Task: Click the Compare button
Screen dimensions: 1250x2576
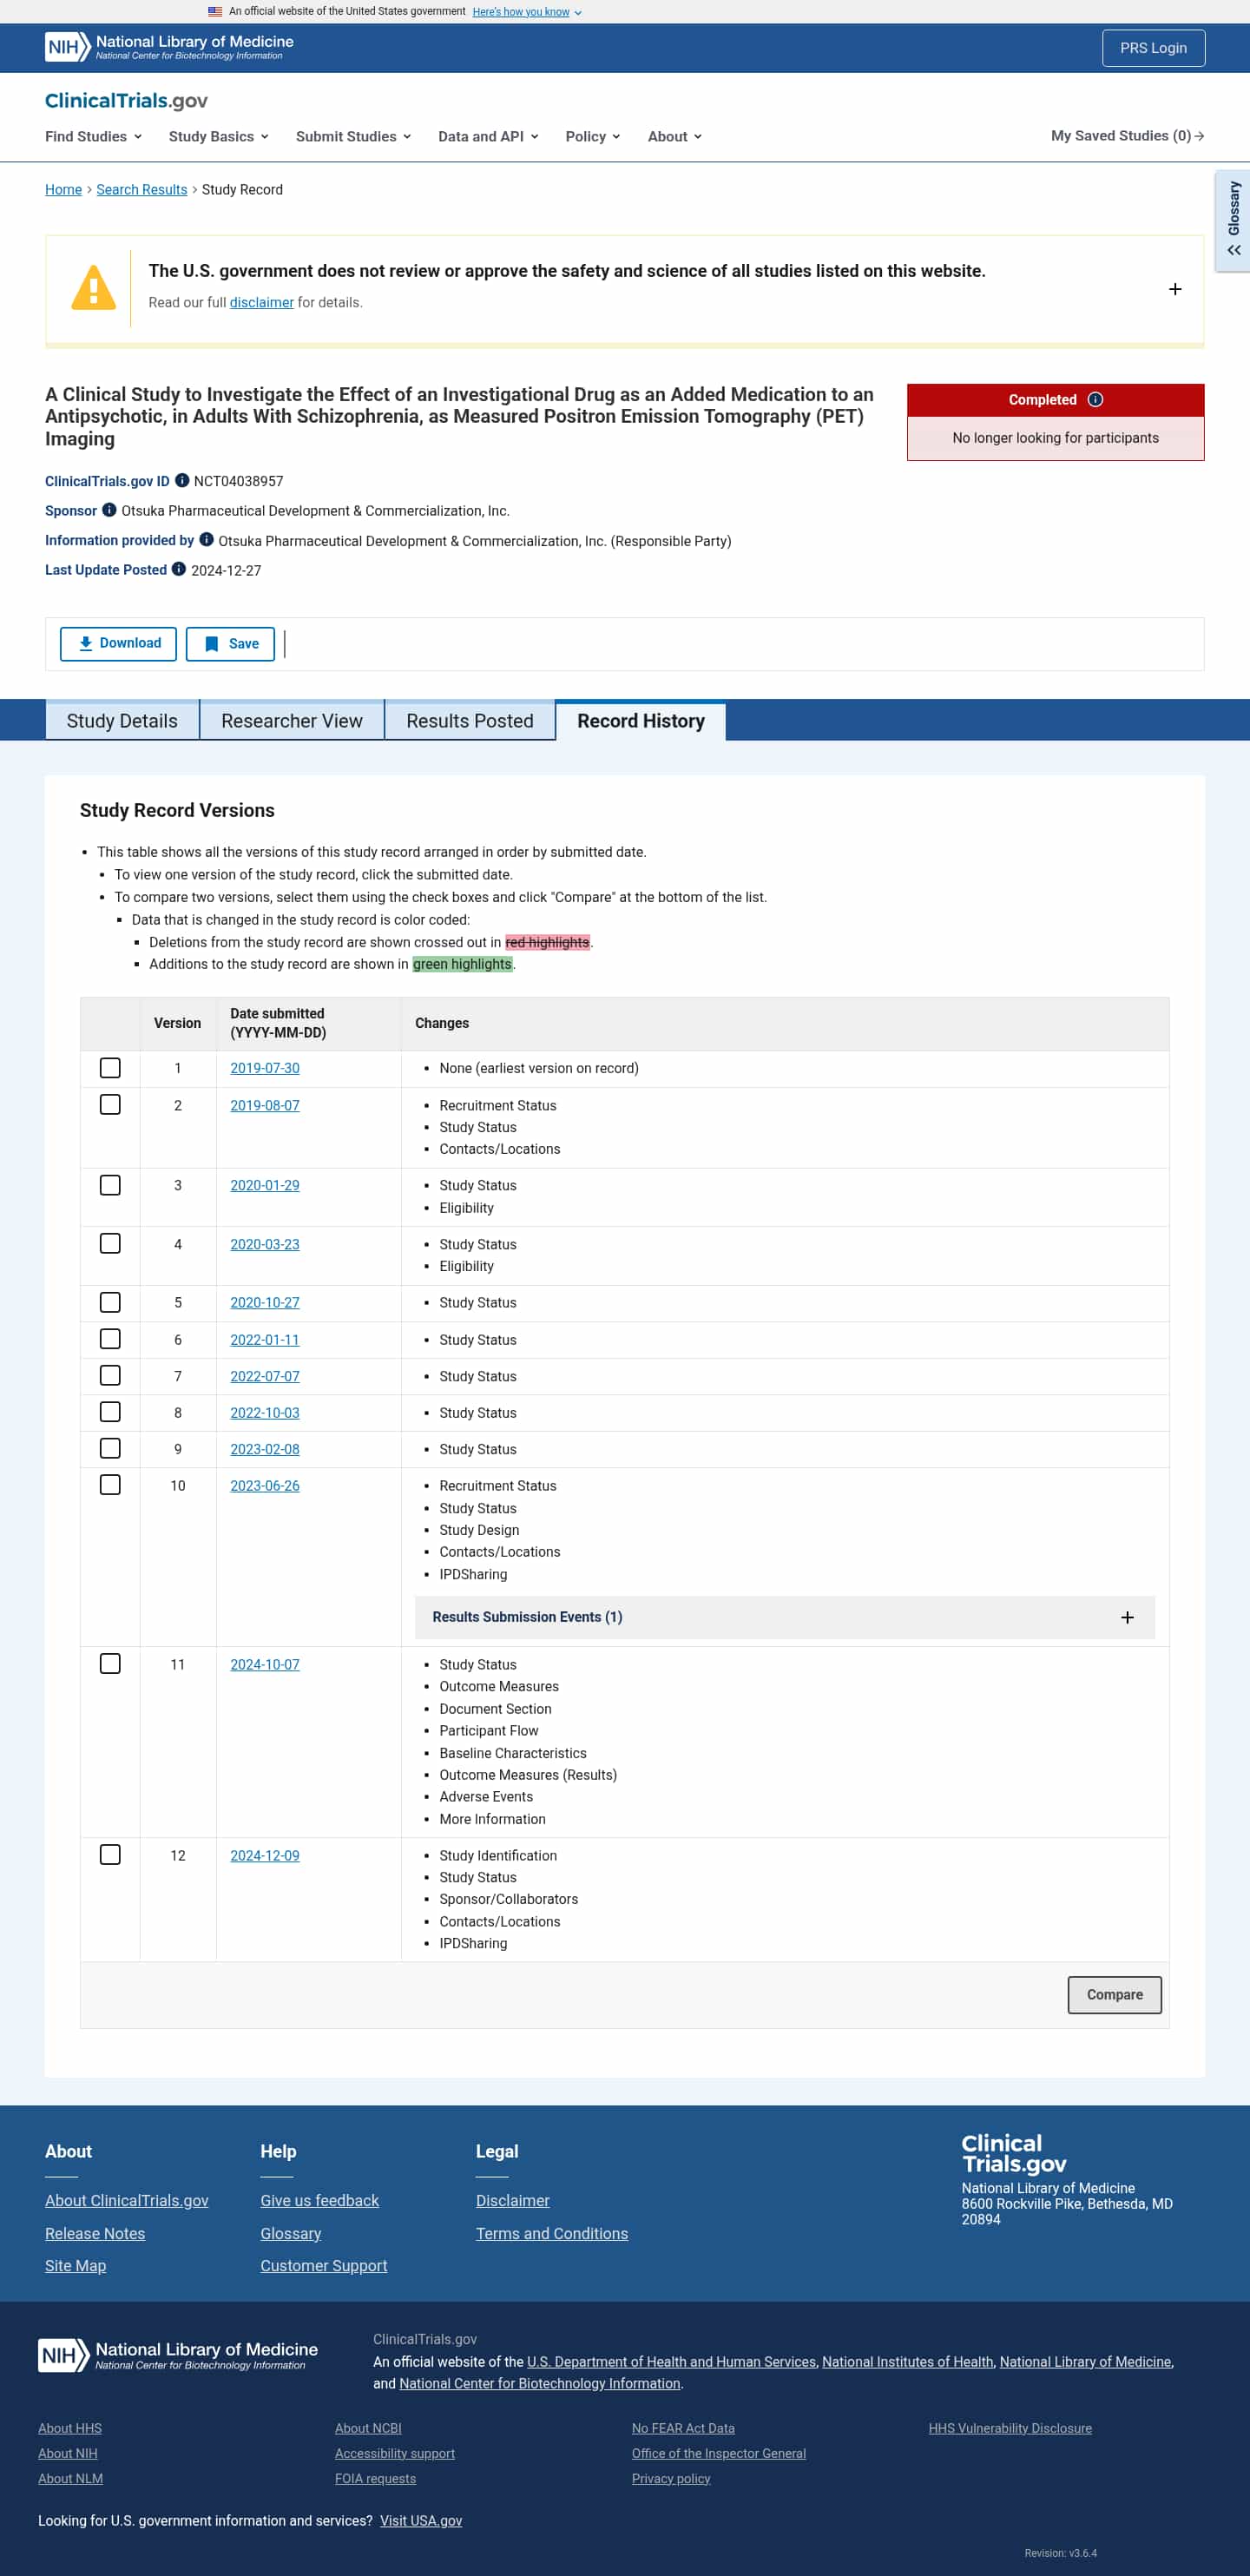Action: coord(1114,1995)
